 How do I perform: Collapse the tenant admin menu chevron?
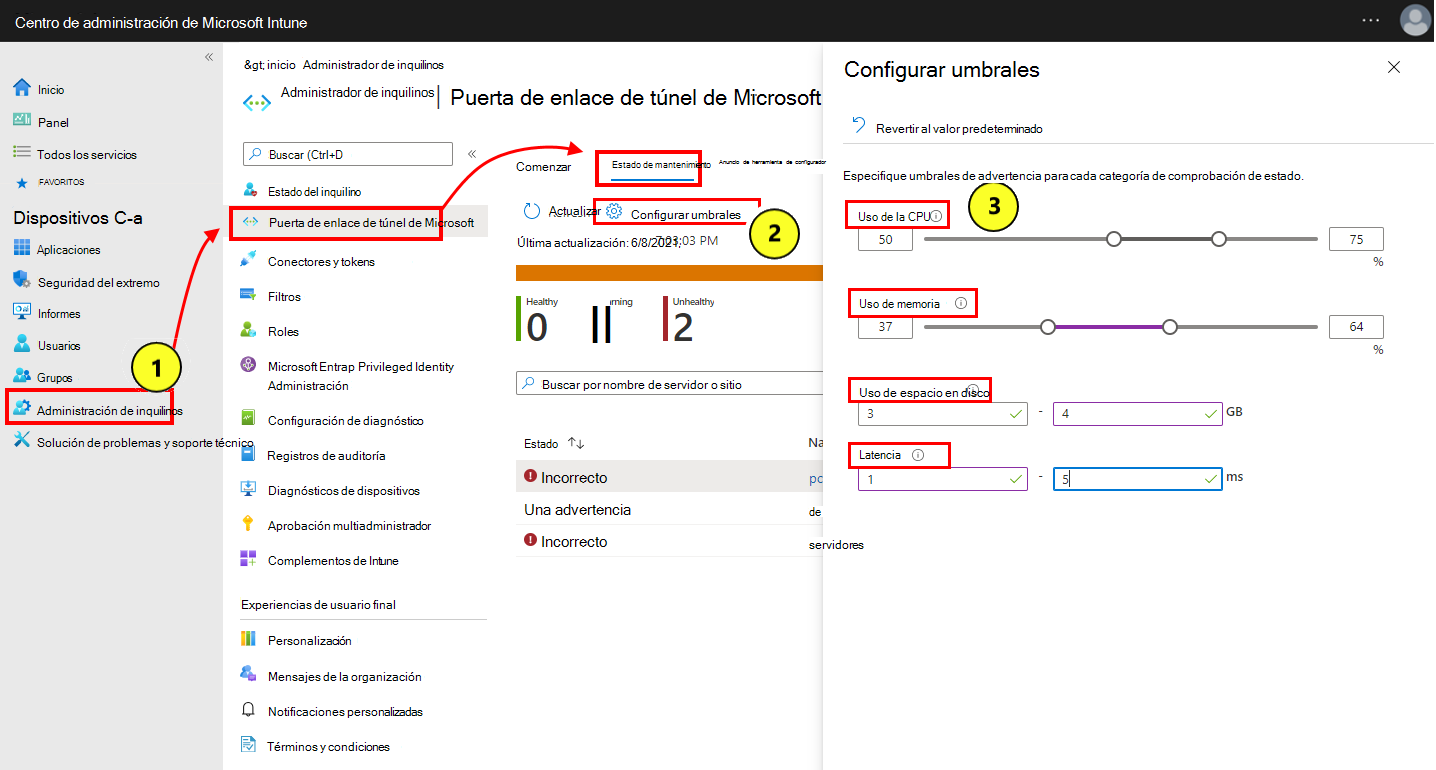pos(472,154)
